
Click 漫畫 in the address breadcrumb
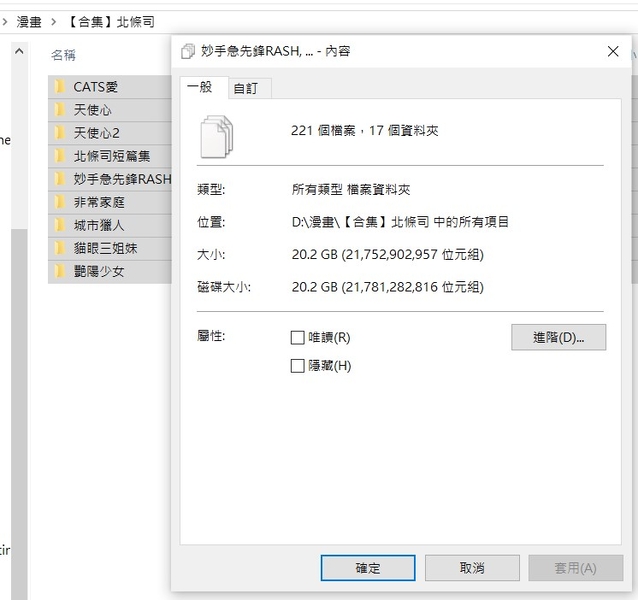click(29, 22)
